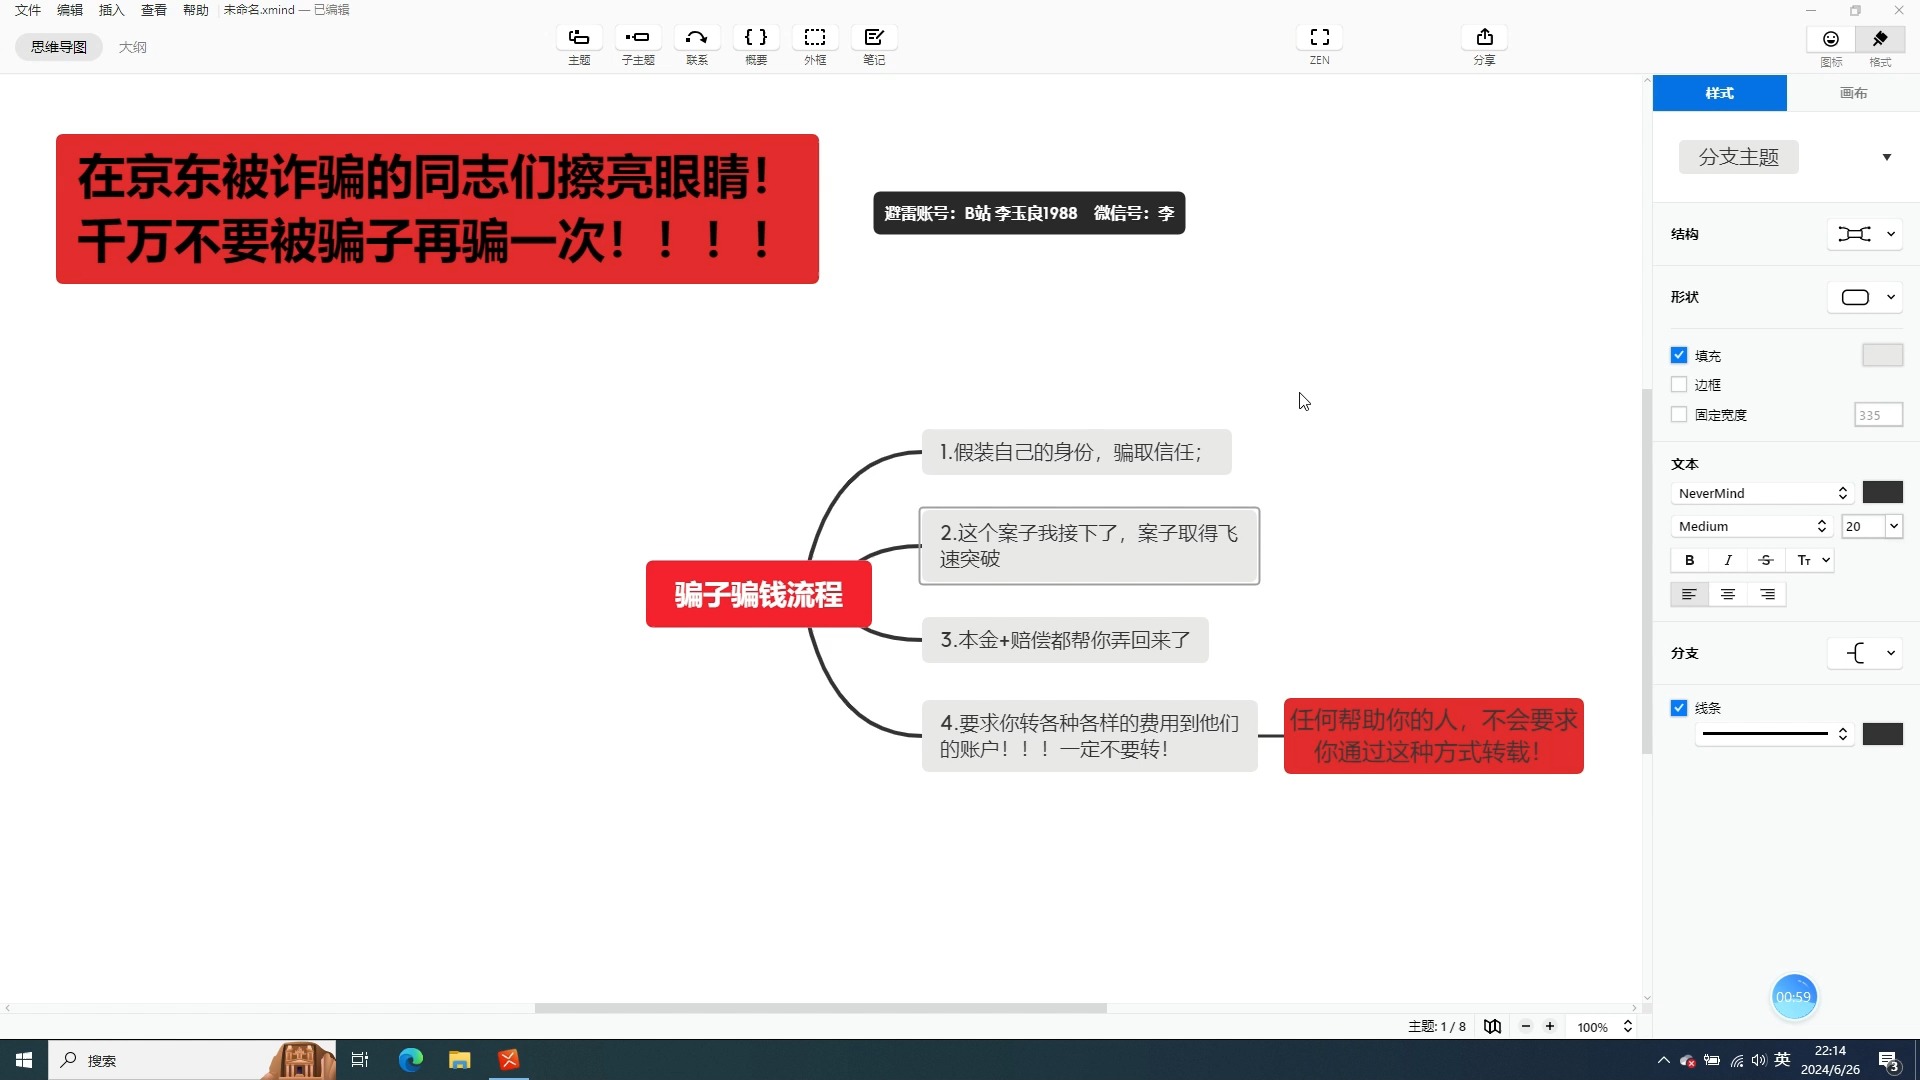Screen dimensions: 1920x1080
Task: Open the zoom 100% stepper
Action: point(1627,1026)
